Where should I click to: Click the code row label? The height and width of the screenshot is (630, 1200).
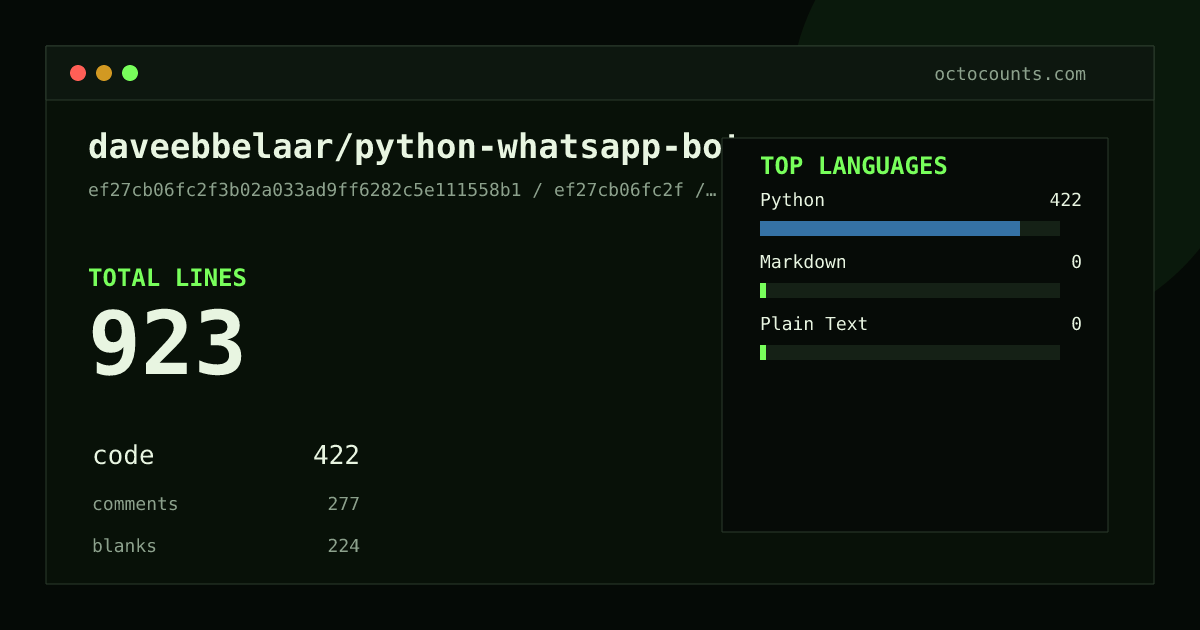(123, 456)
